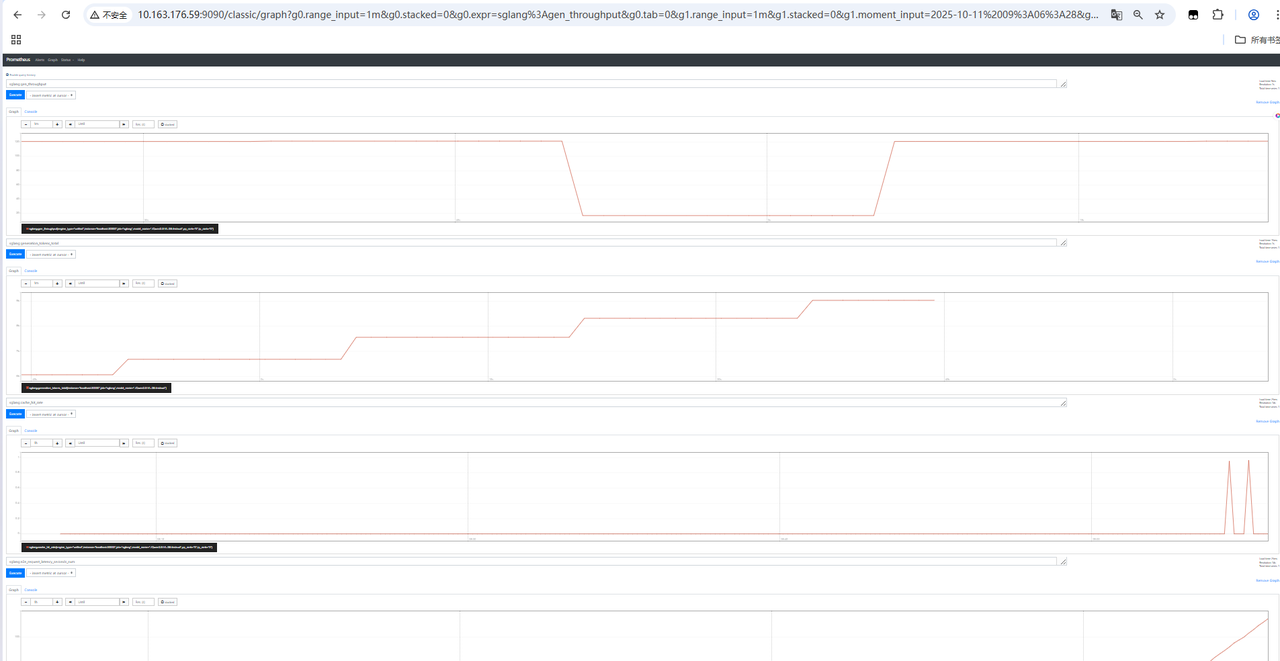Open Alerts in the Prometheus navbar
The width and height of the screenshot is (1280, 661).
[x=40, y=60]
